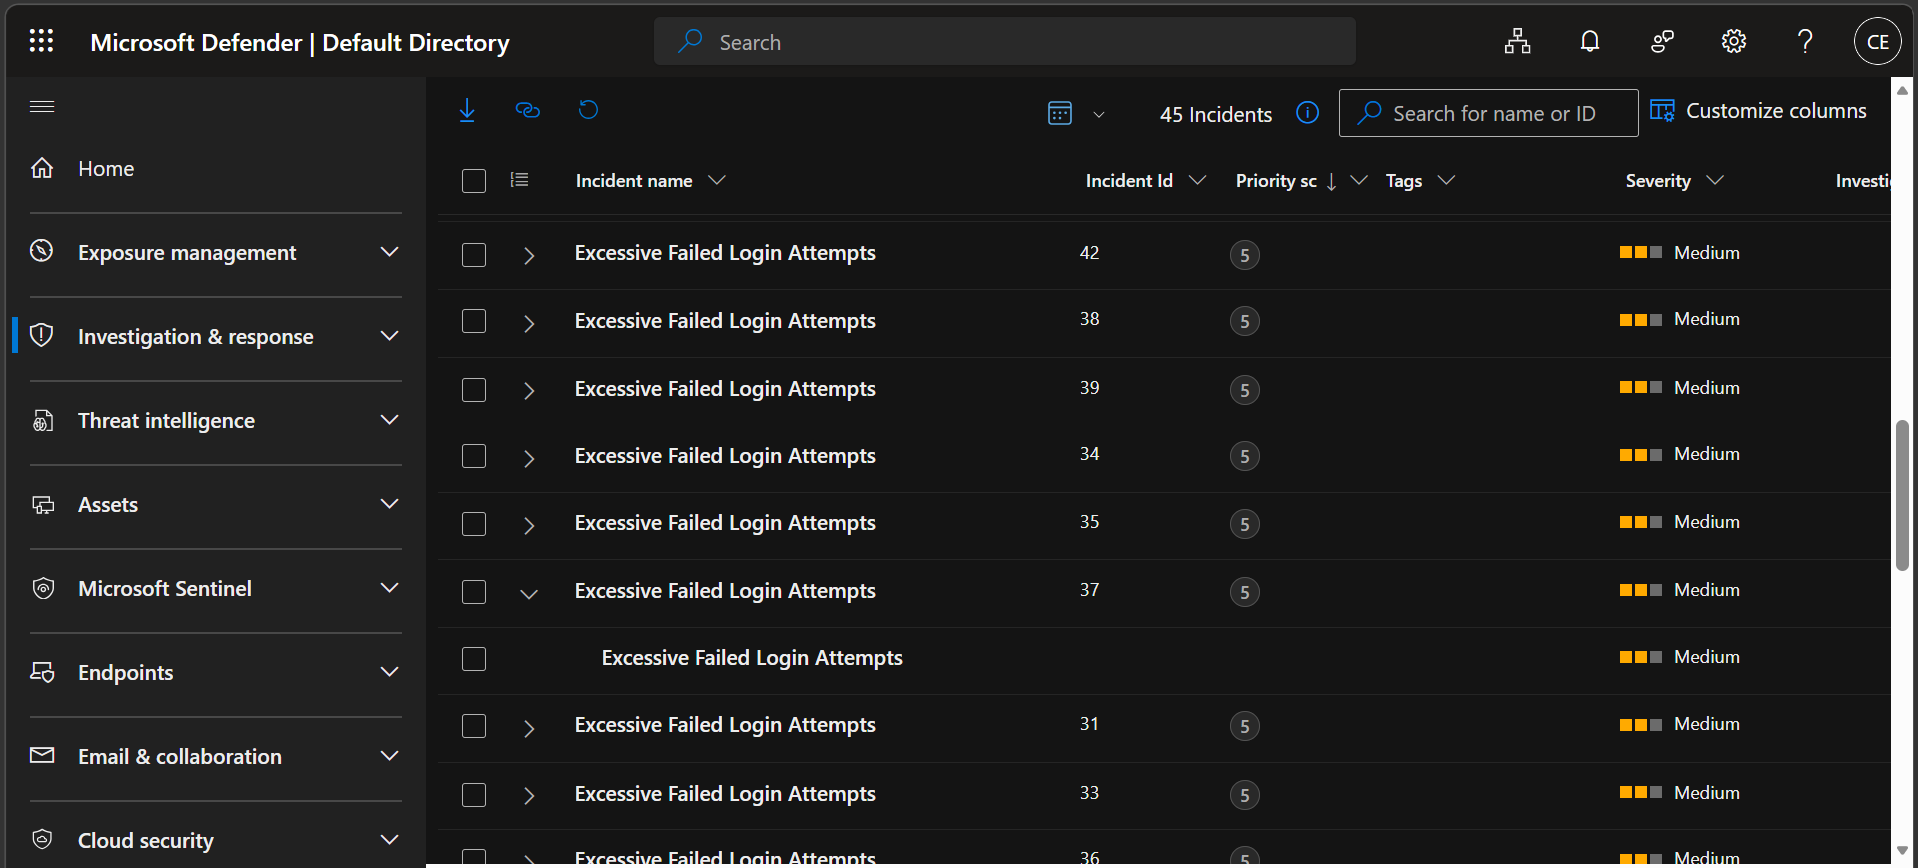The height and width of the screenshot is (868, 1918).
Task: Click the Exposure management icon
Action: (42, 251)
